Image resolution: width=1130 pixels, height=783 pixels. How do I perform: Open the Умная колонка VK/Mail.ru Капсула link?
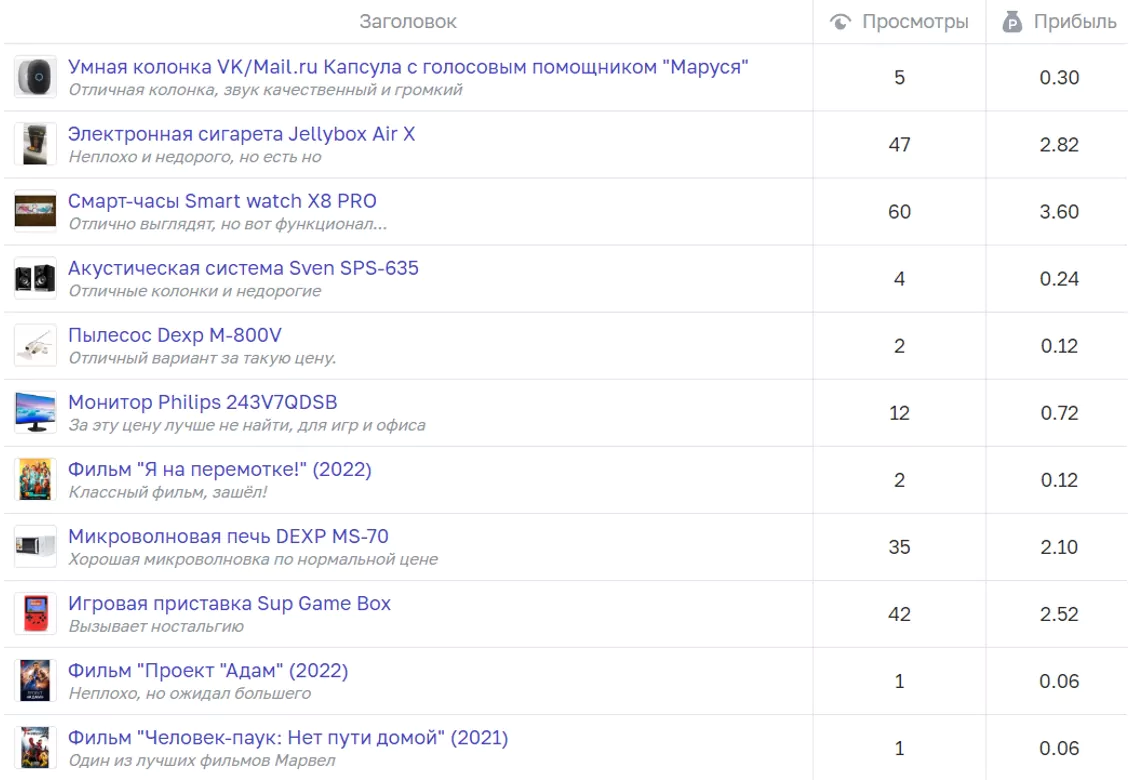pyautogui.click(x=408, y=66)
